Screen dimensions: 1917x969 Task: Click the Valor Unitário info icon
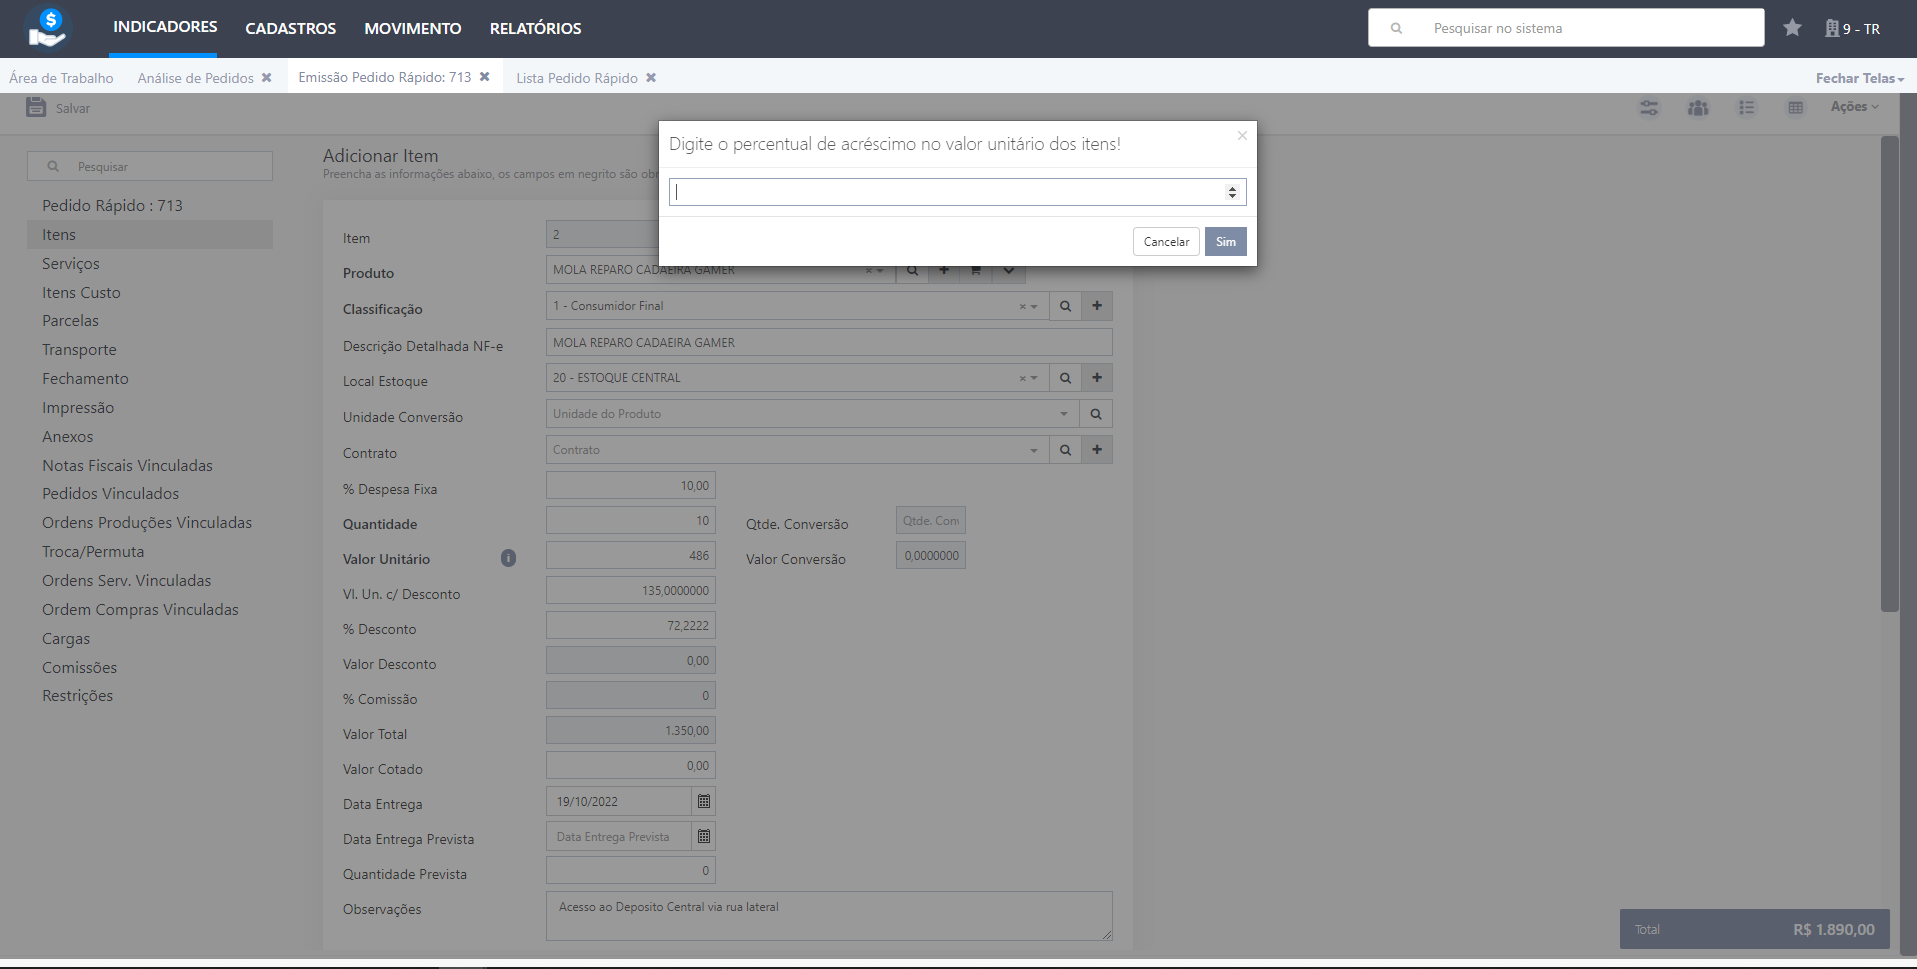[508, 558]
